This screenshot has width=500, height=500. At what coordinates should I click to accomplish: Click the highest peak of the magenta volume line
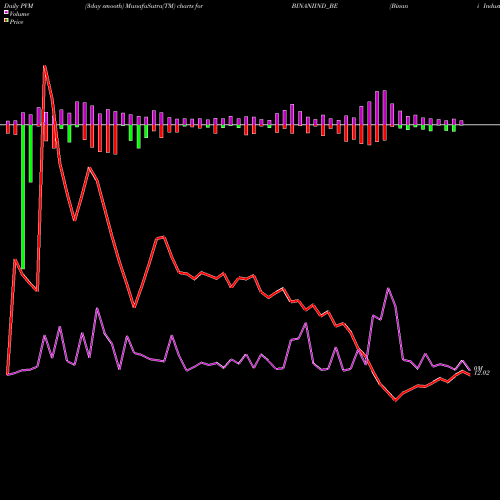[388, 289]
